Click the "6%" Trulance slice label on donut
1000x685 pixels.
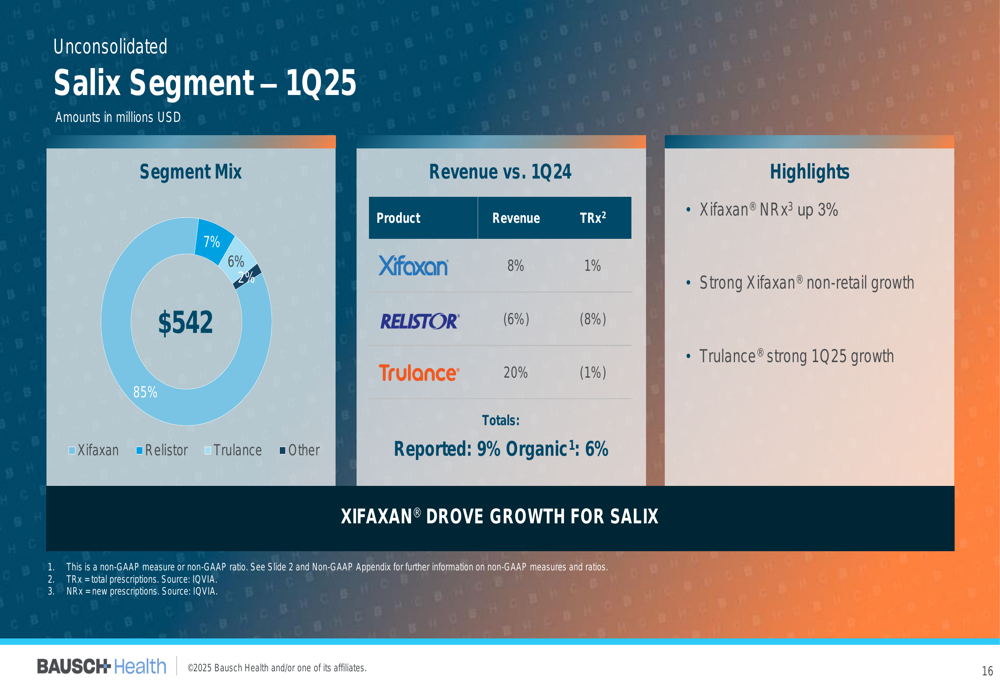236,261
